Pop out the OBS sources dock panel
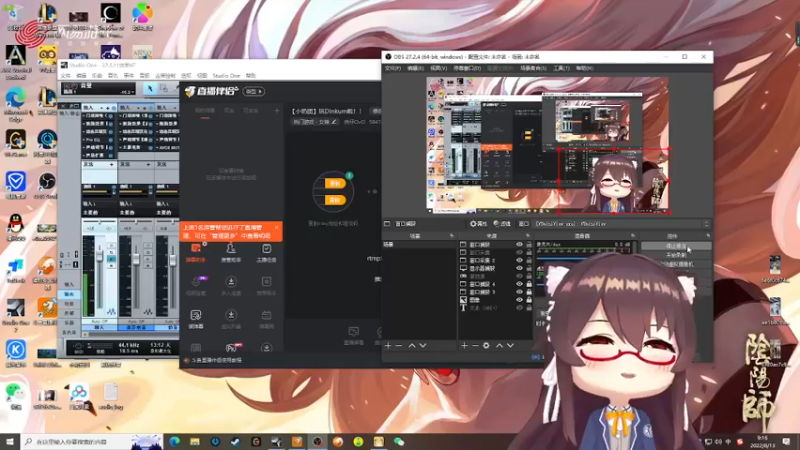This screenshot has width=800, height=450. click(528, 236)
